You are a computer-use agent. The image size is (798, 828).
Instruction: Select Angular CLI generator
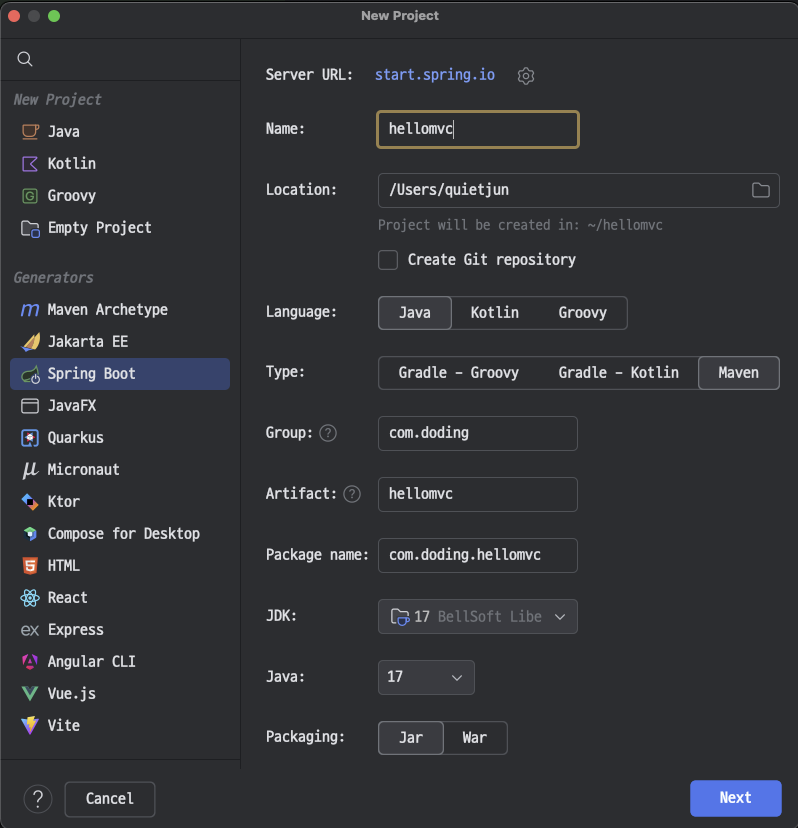pos(120,662)
